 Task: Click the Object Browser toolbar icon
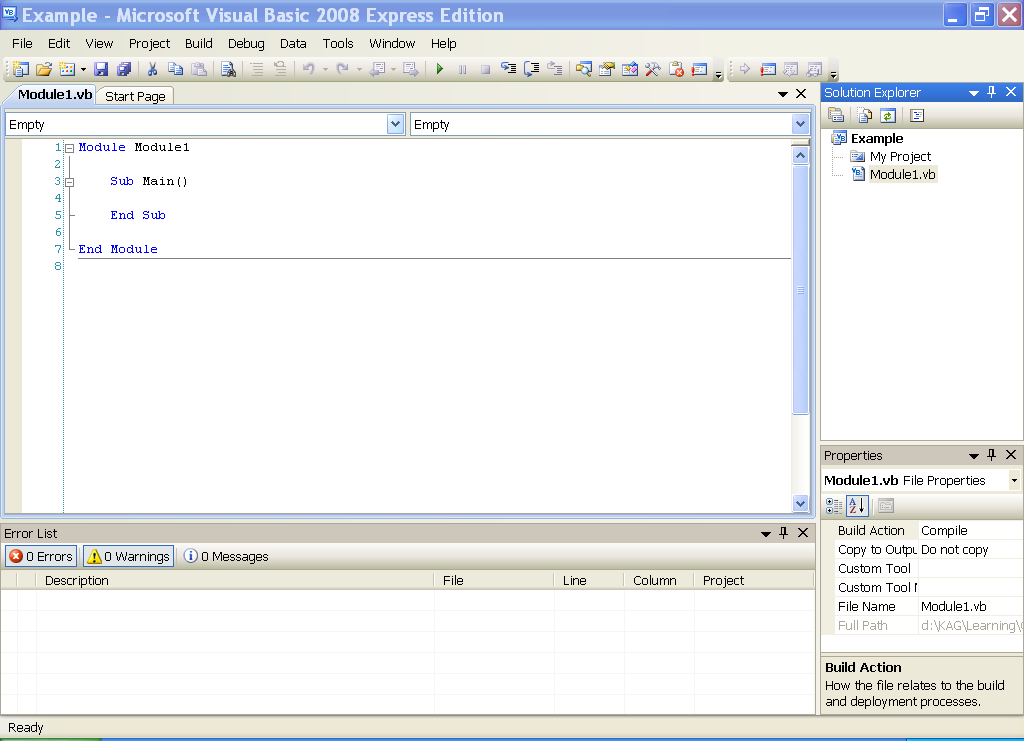pos(630,69)
